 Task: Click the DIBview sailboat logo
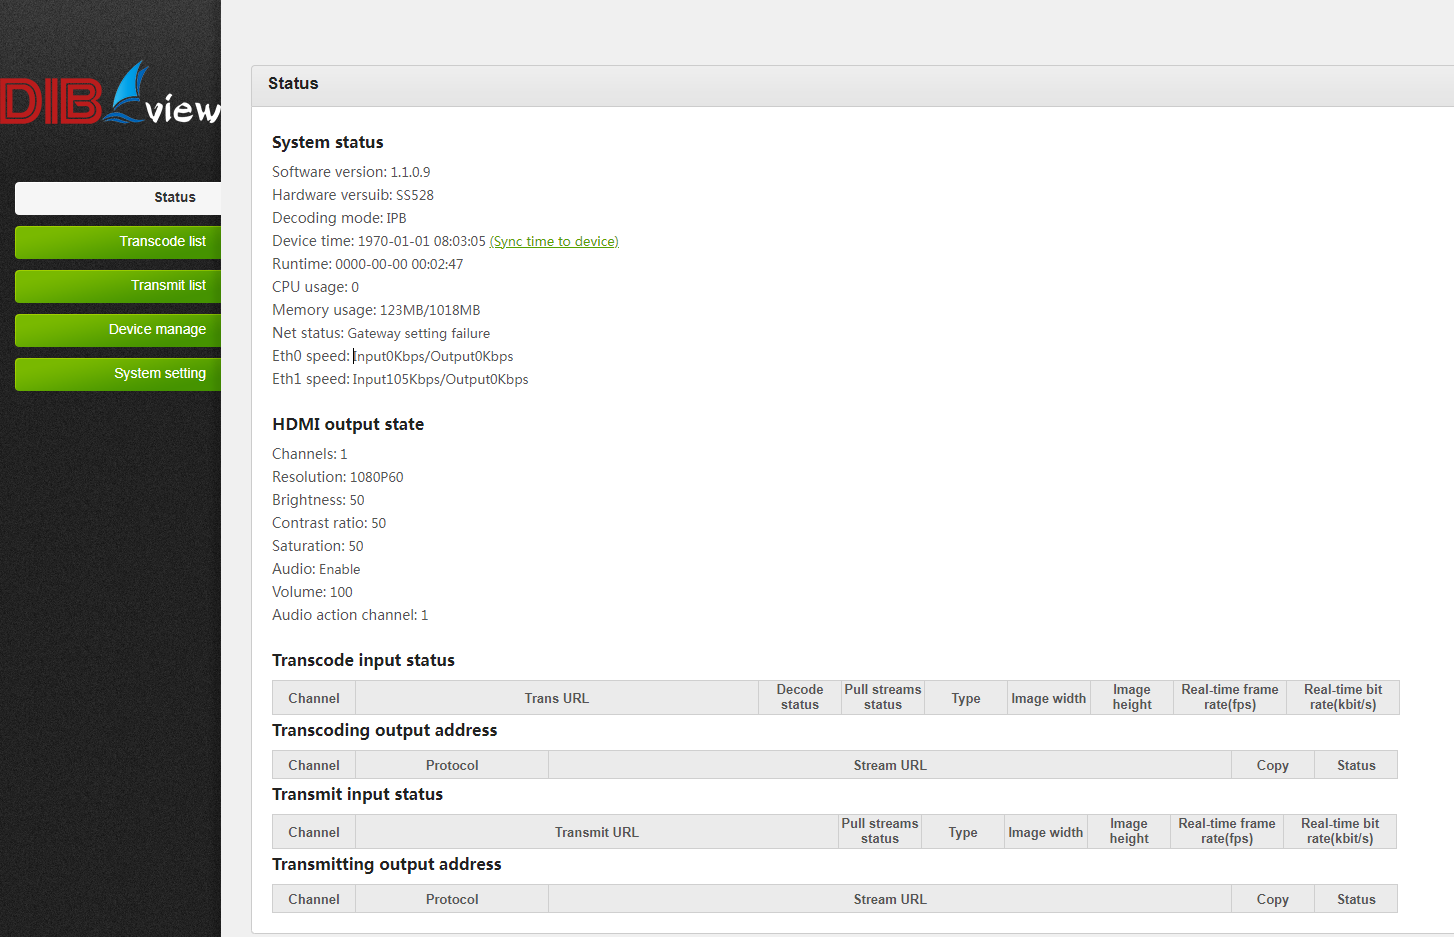(x=110, y=95)
